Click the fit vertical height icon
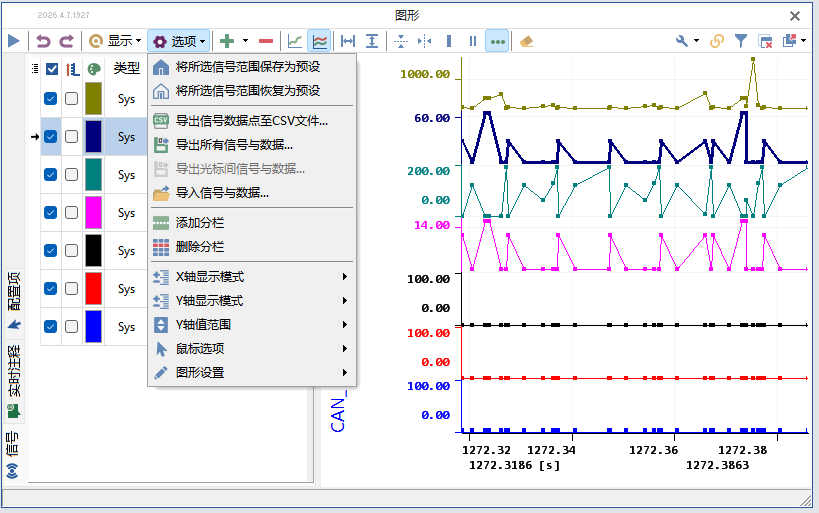 tap(372, 41)
